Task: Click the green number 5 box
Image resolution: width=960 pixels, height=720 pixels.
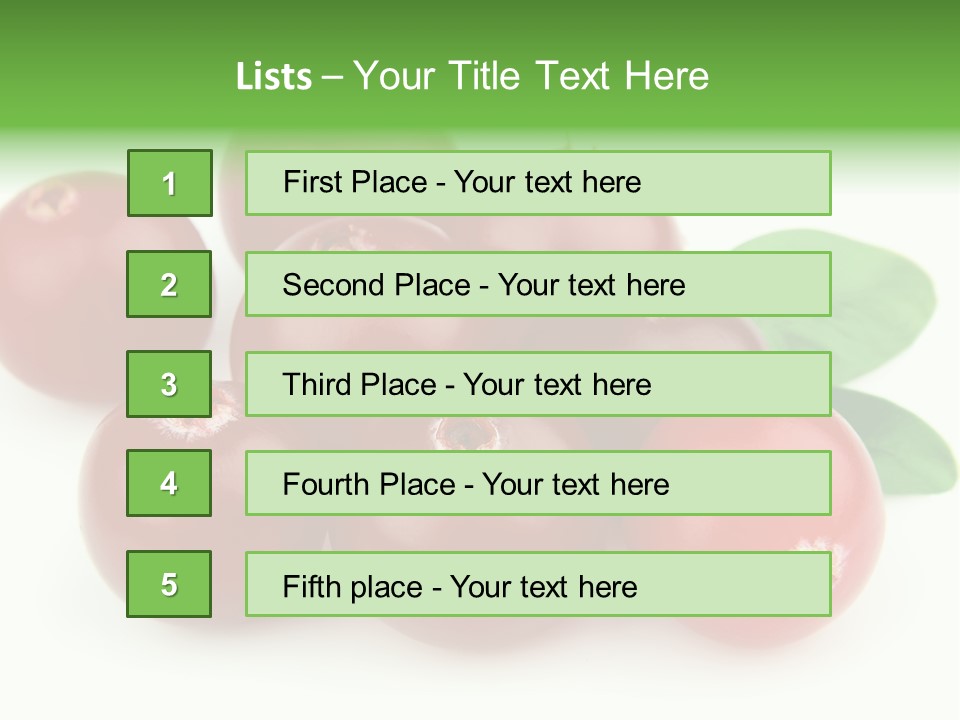Action: tap(169, 584)
